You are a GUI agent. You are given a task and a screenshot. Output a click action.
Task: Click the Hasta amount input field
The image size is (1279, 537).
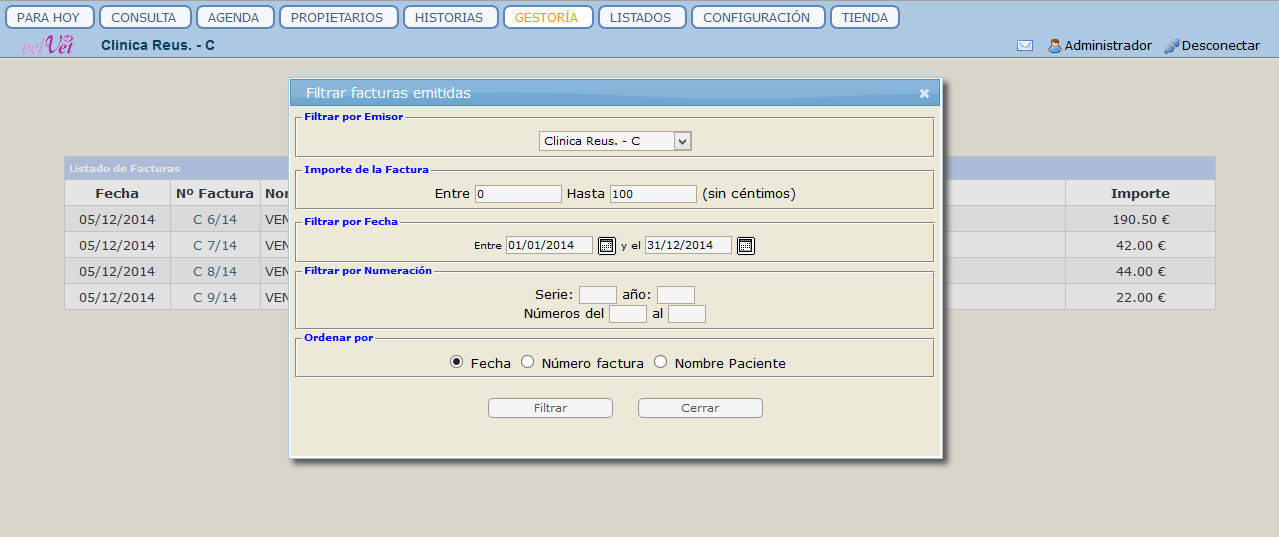(x=653, y=194)
